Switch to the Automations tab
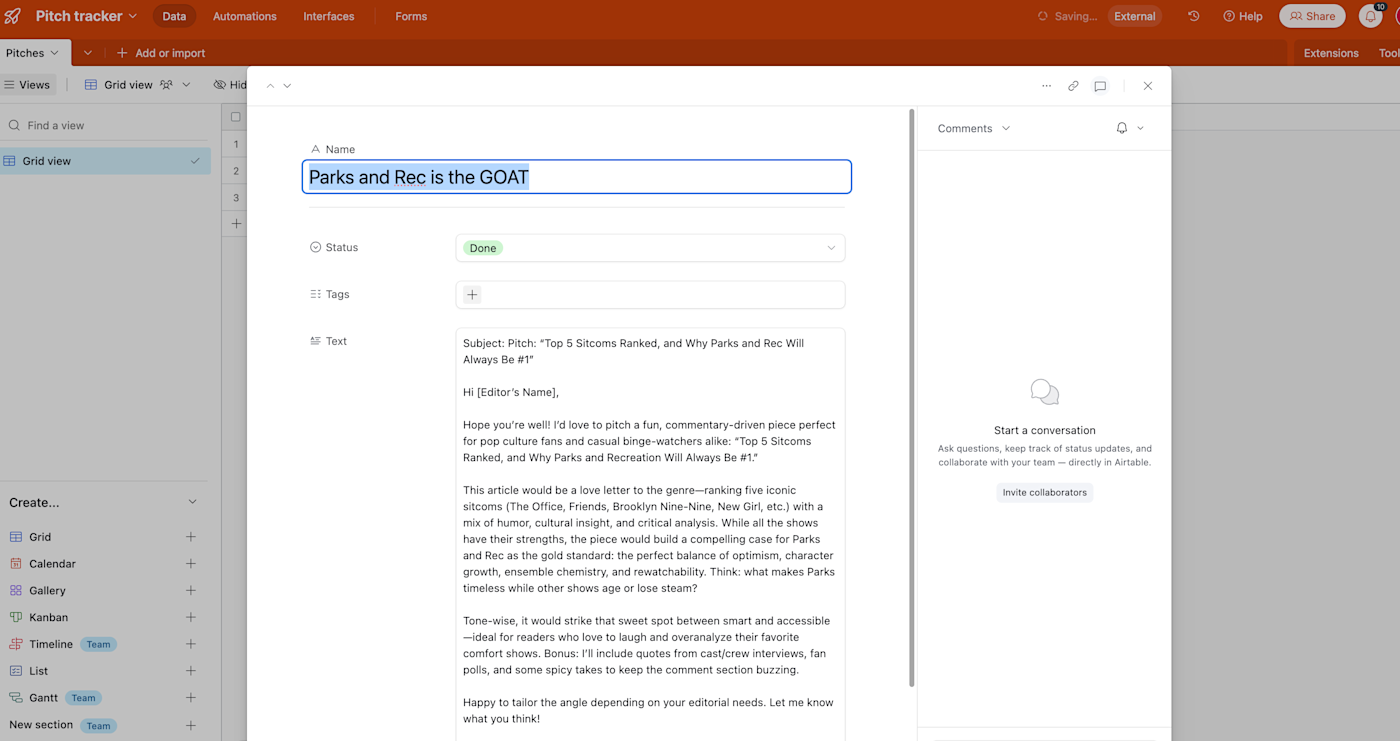The height and width of the screenshot is (741, 1400). [245, 16]
